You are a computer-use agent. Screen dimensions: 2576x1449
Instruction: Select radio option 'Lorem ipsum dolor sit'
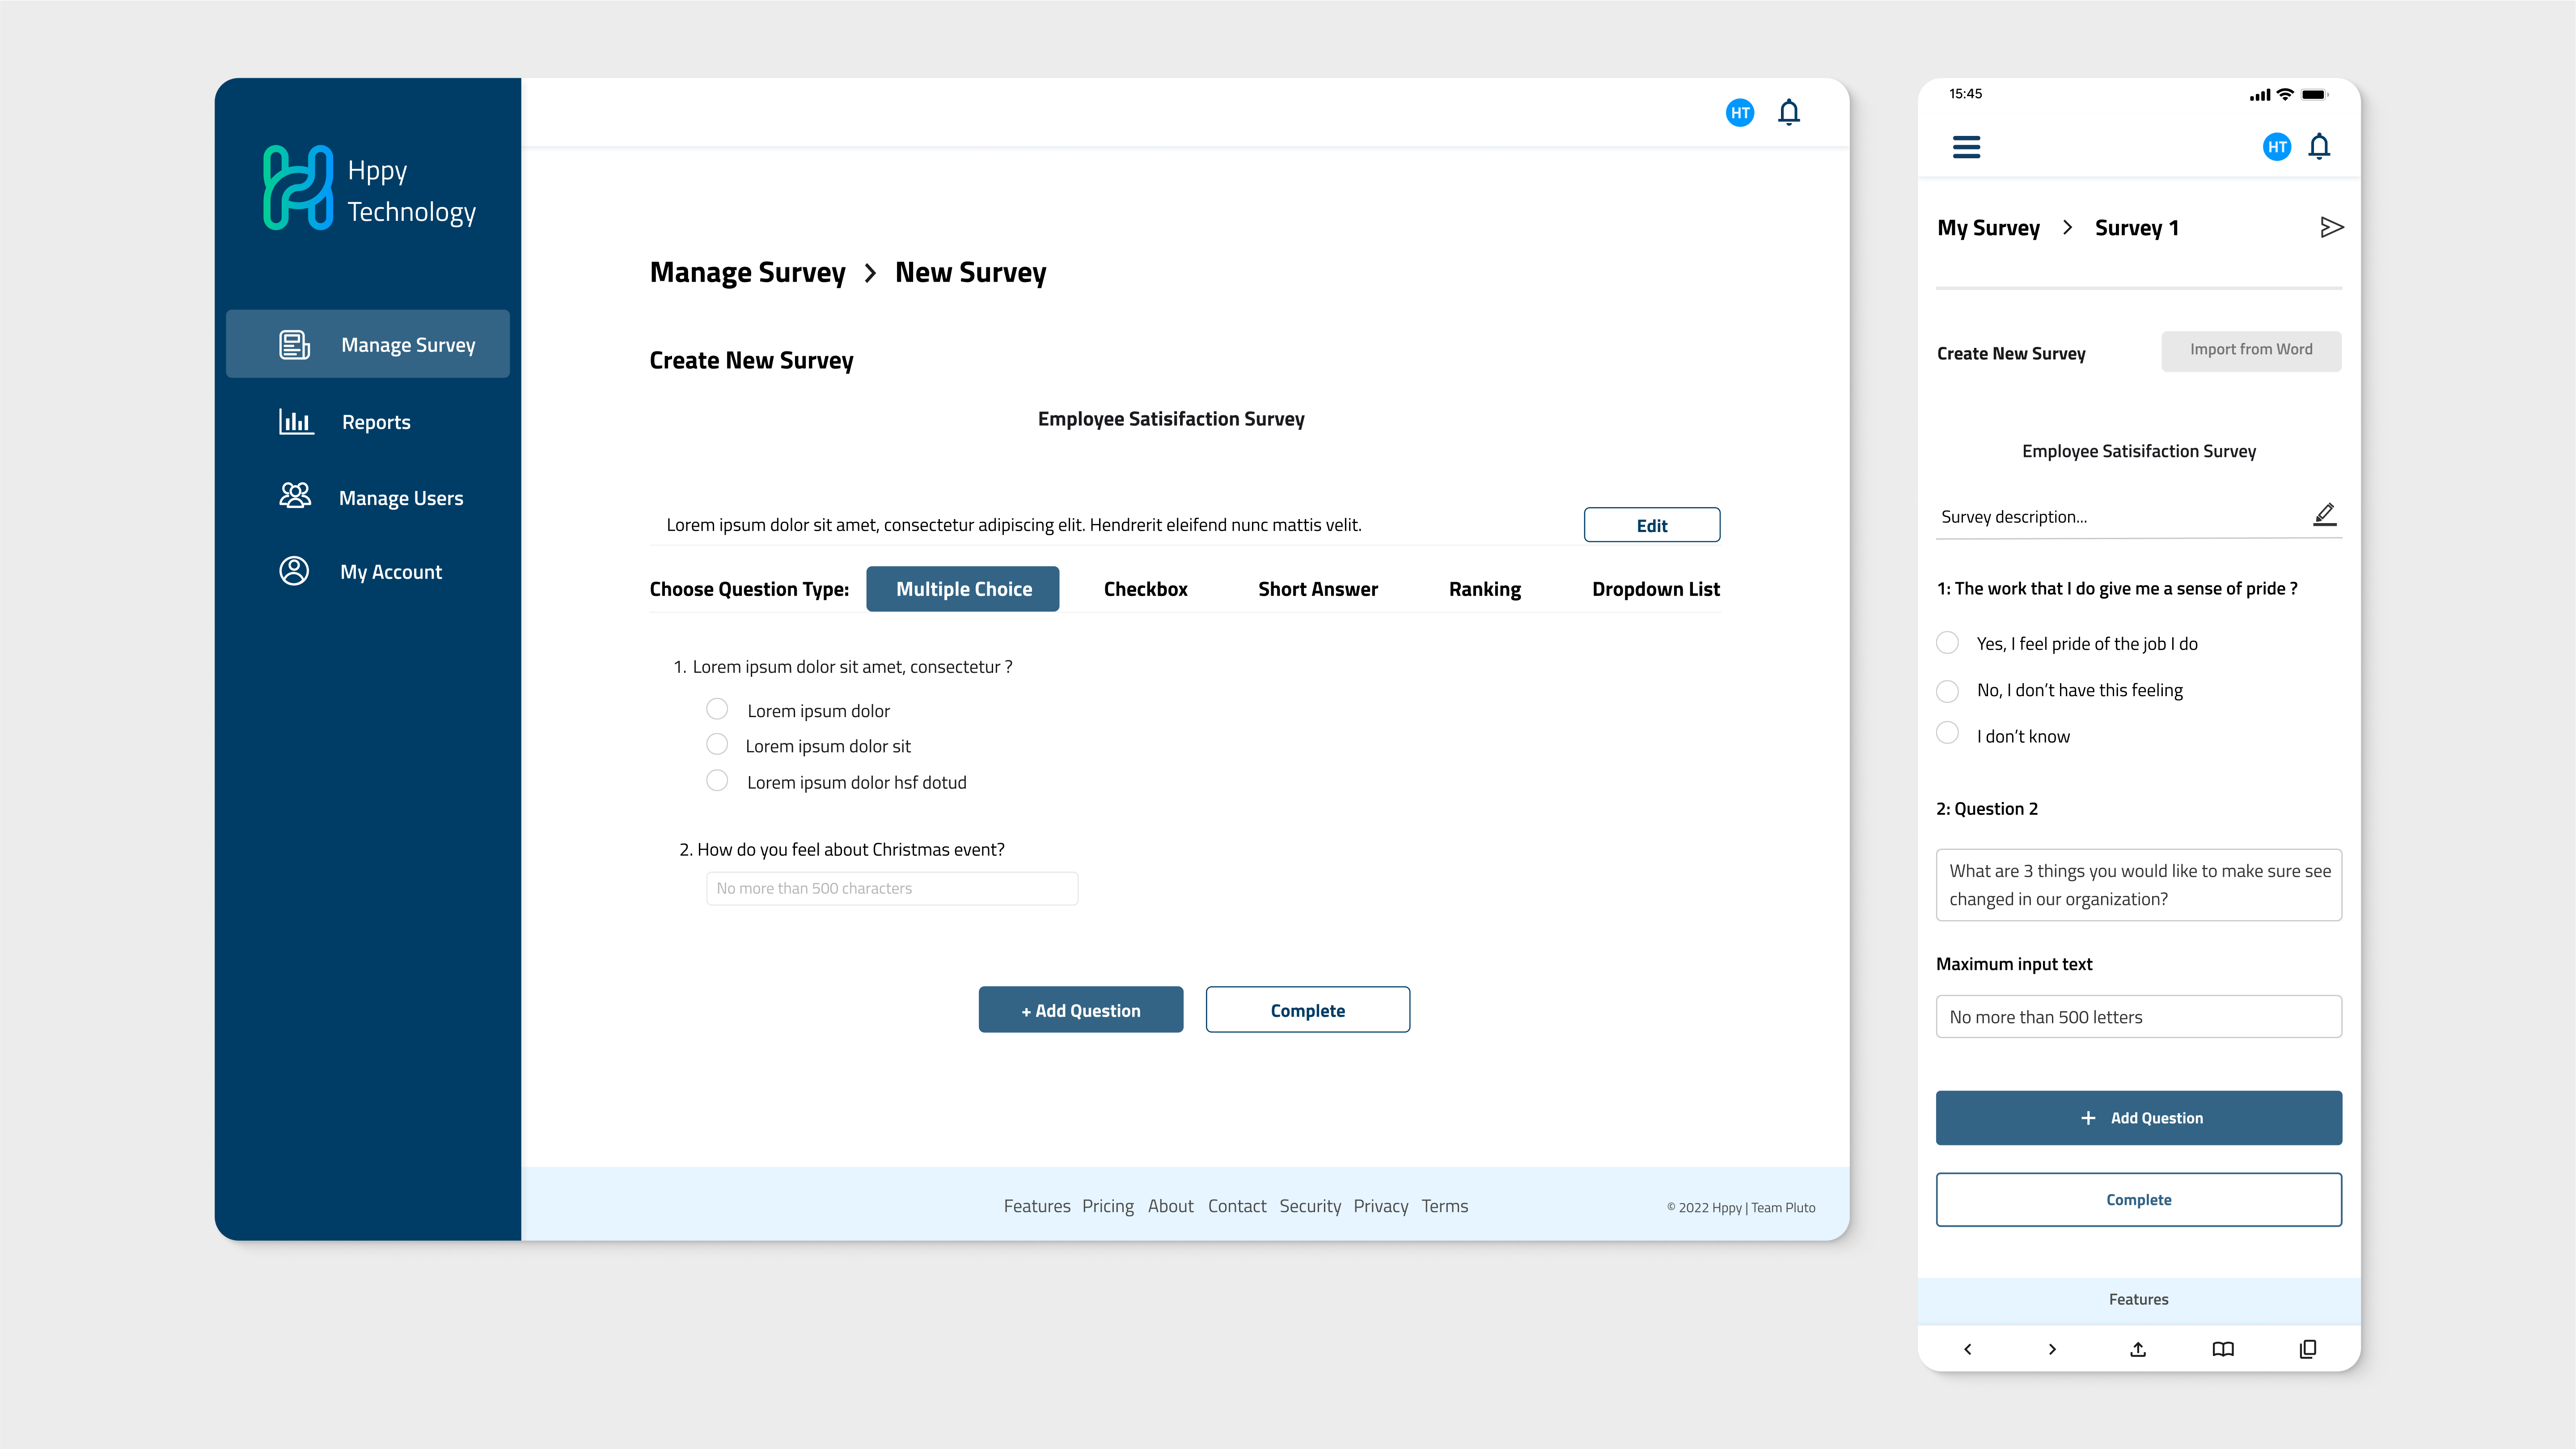pos(717,744)
